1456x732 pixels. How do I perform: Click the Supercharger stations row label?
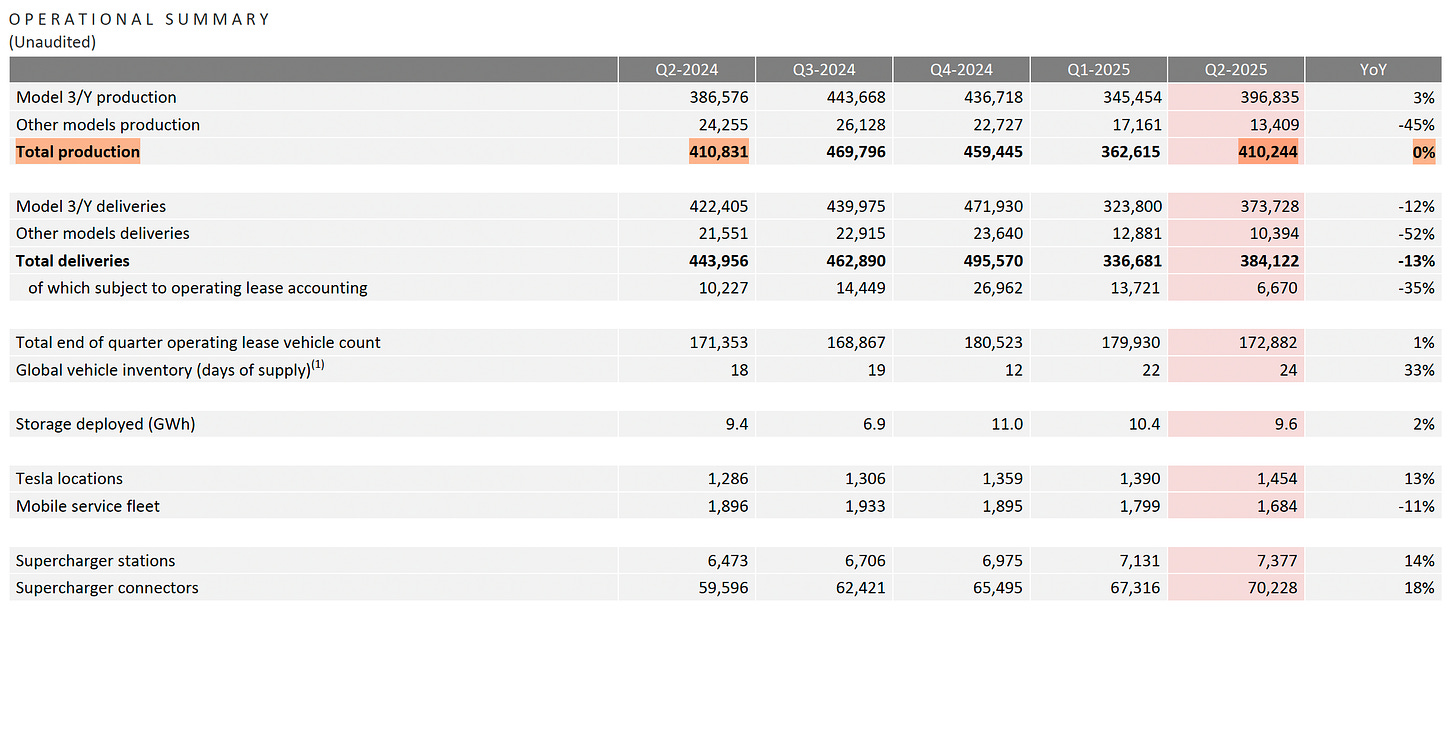tap(95, 560)
